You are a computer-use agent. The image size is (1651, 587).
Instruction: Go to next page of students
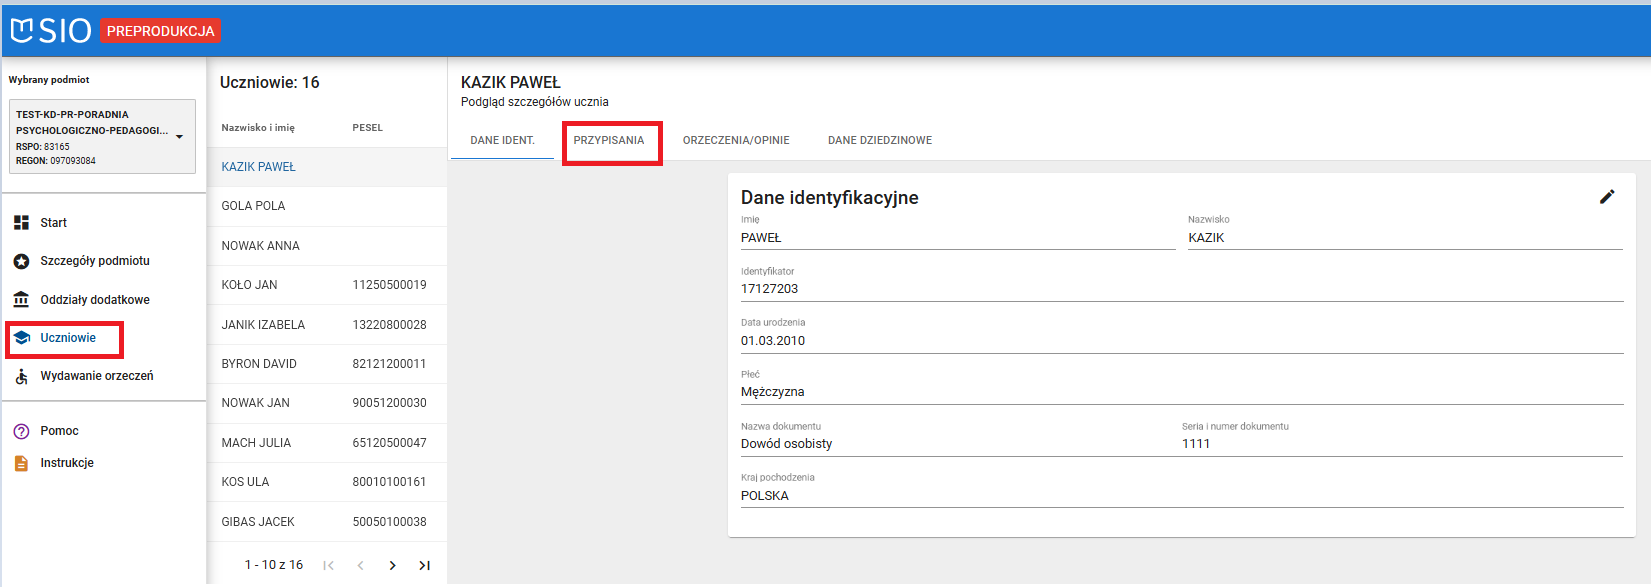tap(392, 566)
